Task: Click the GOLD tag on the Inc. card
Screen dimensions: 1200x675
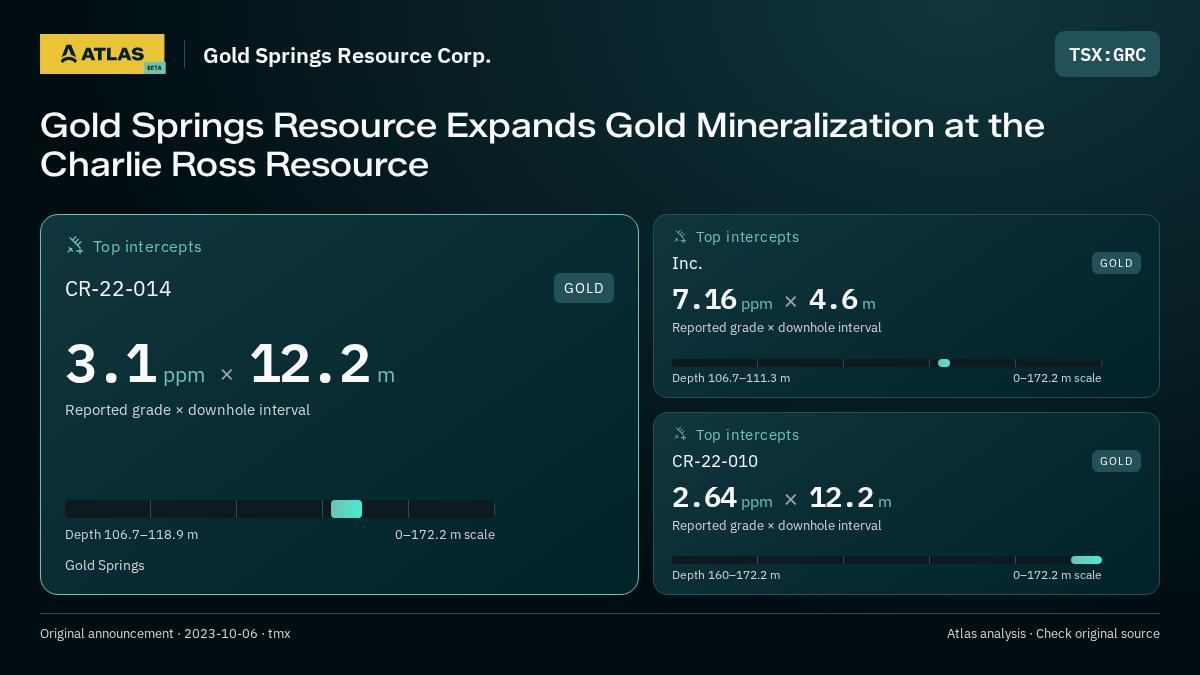Action: pos(1116,263)
